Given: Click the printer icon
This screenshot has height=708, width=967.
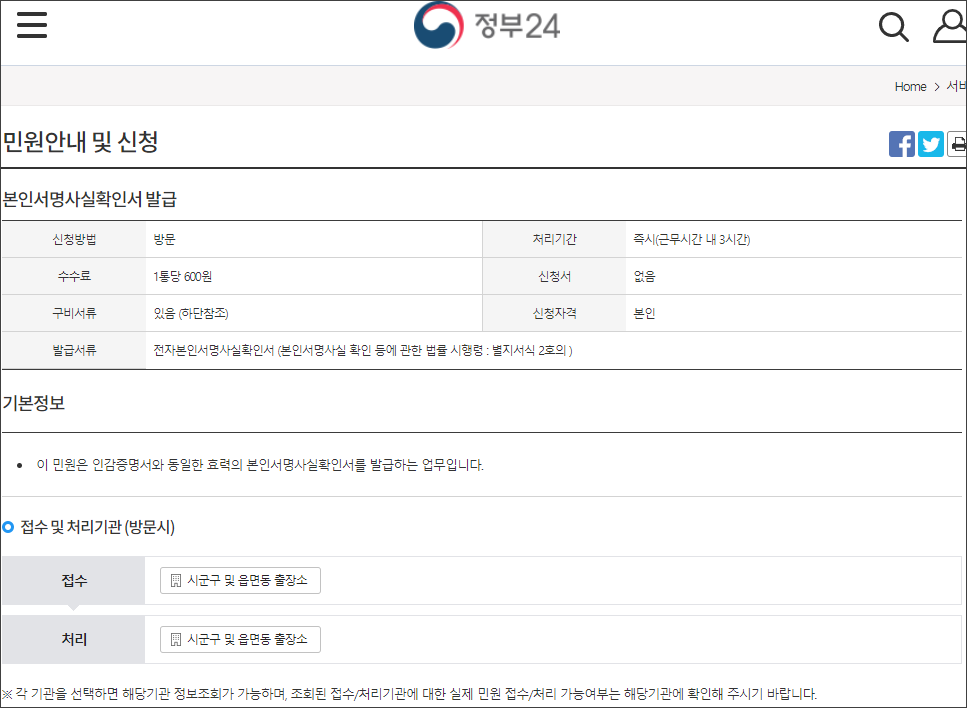Looking at the screenshot, I should [x=957, y=144].
